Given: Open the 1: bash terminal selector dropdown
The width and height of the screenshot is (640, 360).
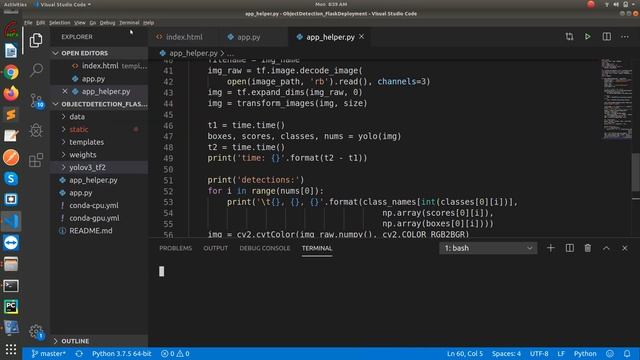Looking at the screenshot, I should pyautogui.click(x=488, y=248).
